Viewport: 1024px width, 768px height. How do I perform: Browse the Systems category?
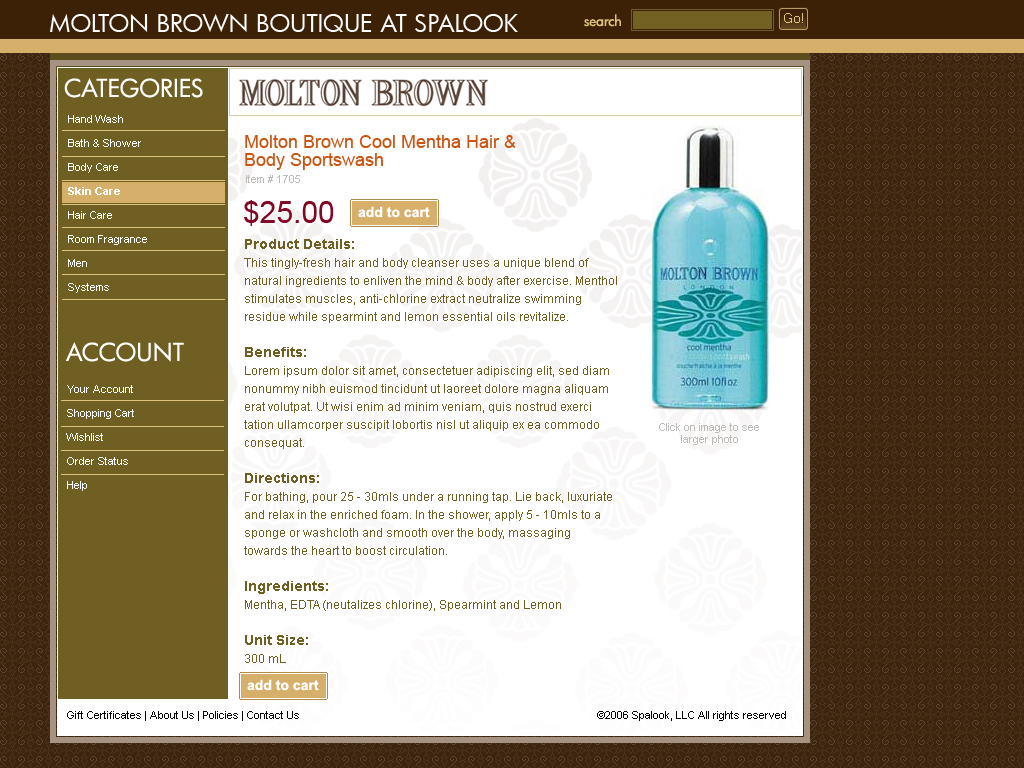pyautogui.click(x=88, y=287)
